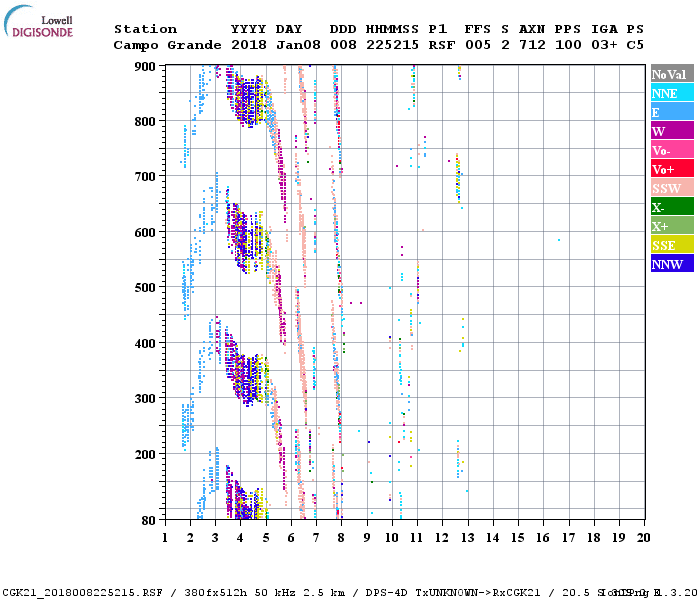Click the 300 height axis label
The width and height of the screenshot is (700, 600).
(145, 399)
